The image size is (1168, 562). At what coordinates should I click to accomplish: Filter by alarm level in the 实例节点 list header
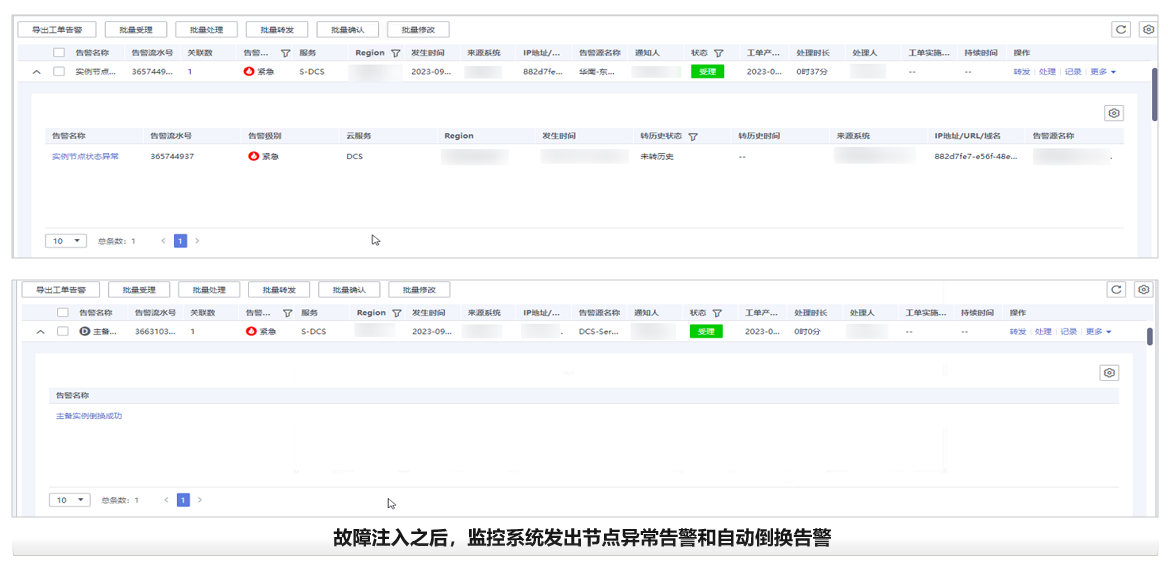click(286, 54)
